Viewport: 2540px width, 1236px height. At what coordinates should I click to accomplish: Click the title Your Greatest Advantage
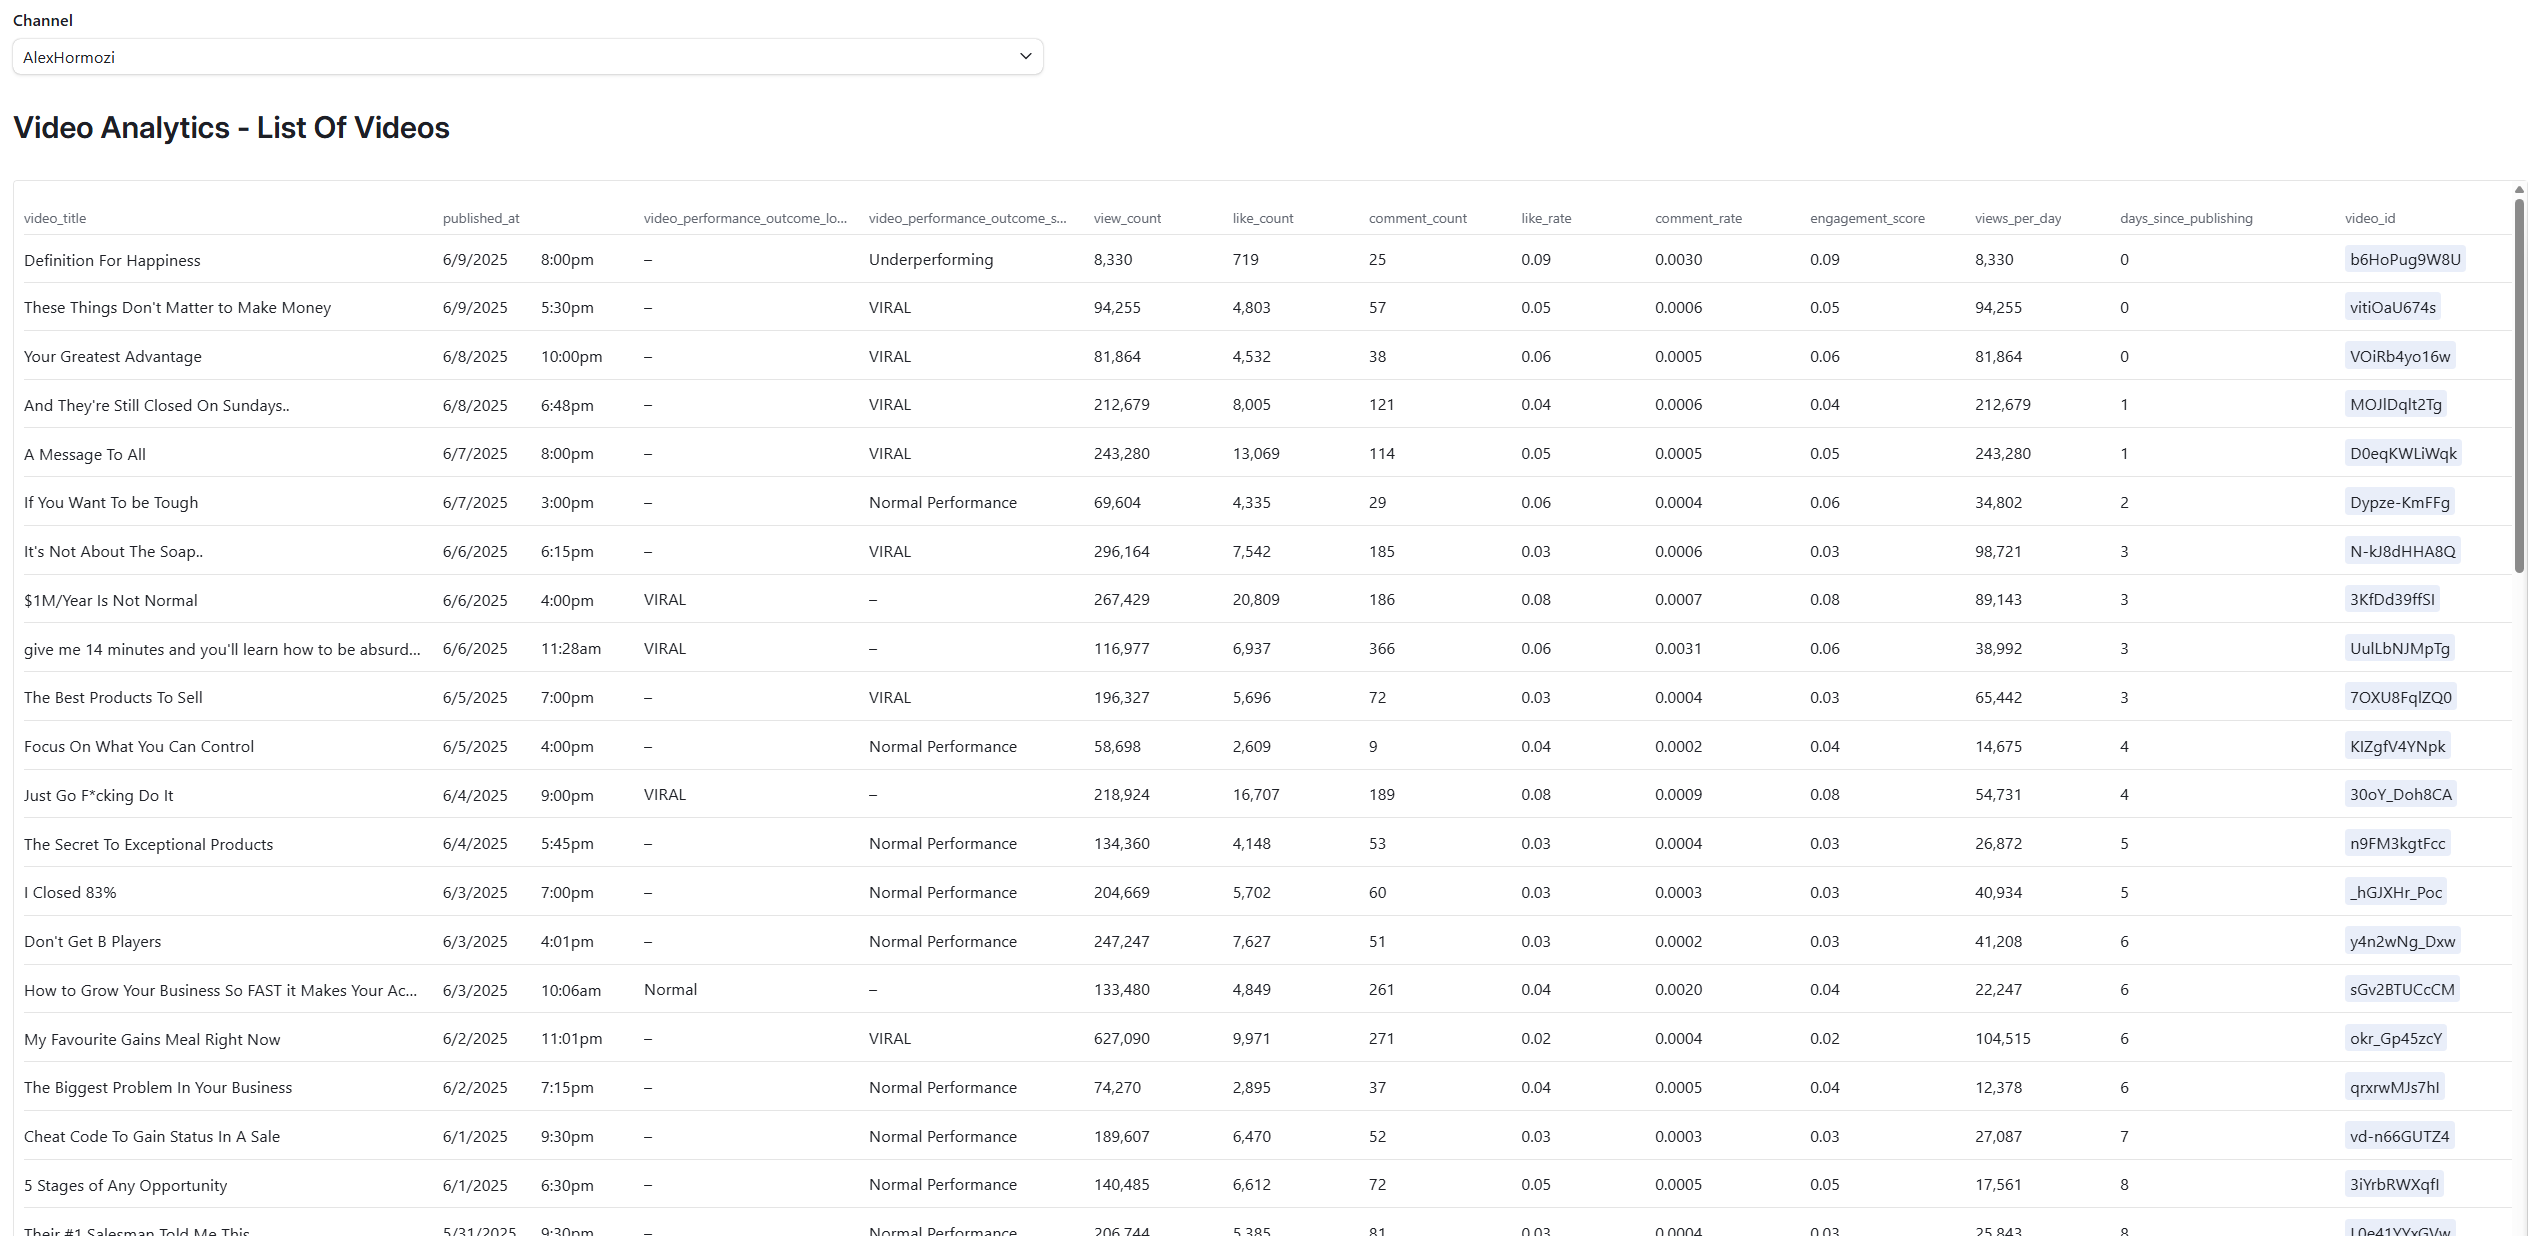pyautogui.click(x=113, y=357)
